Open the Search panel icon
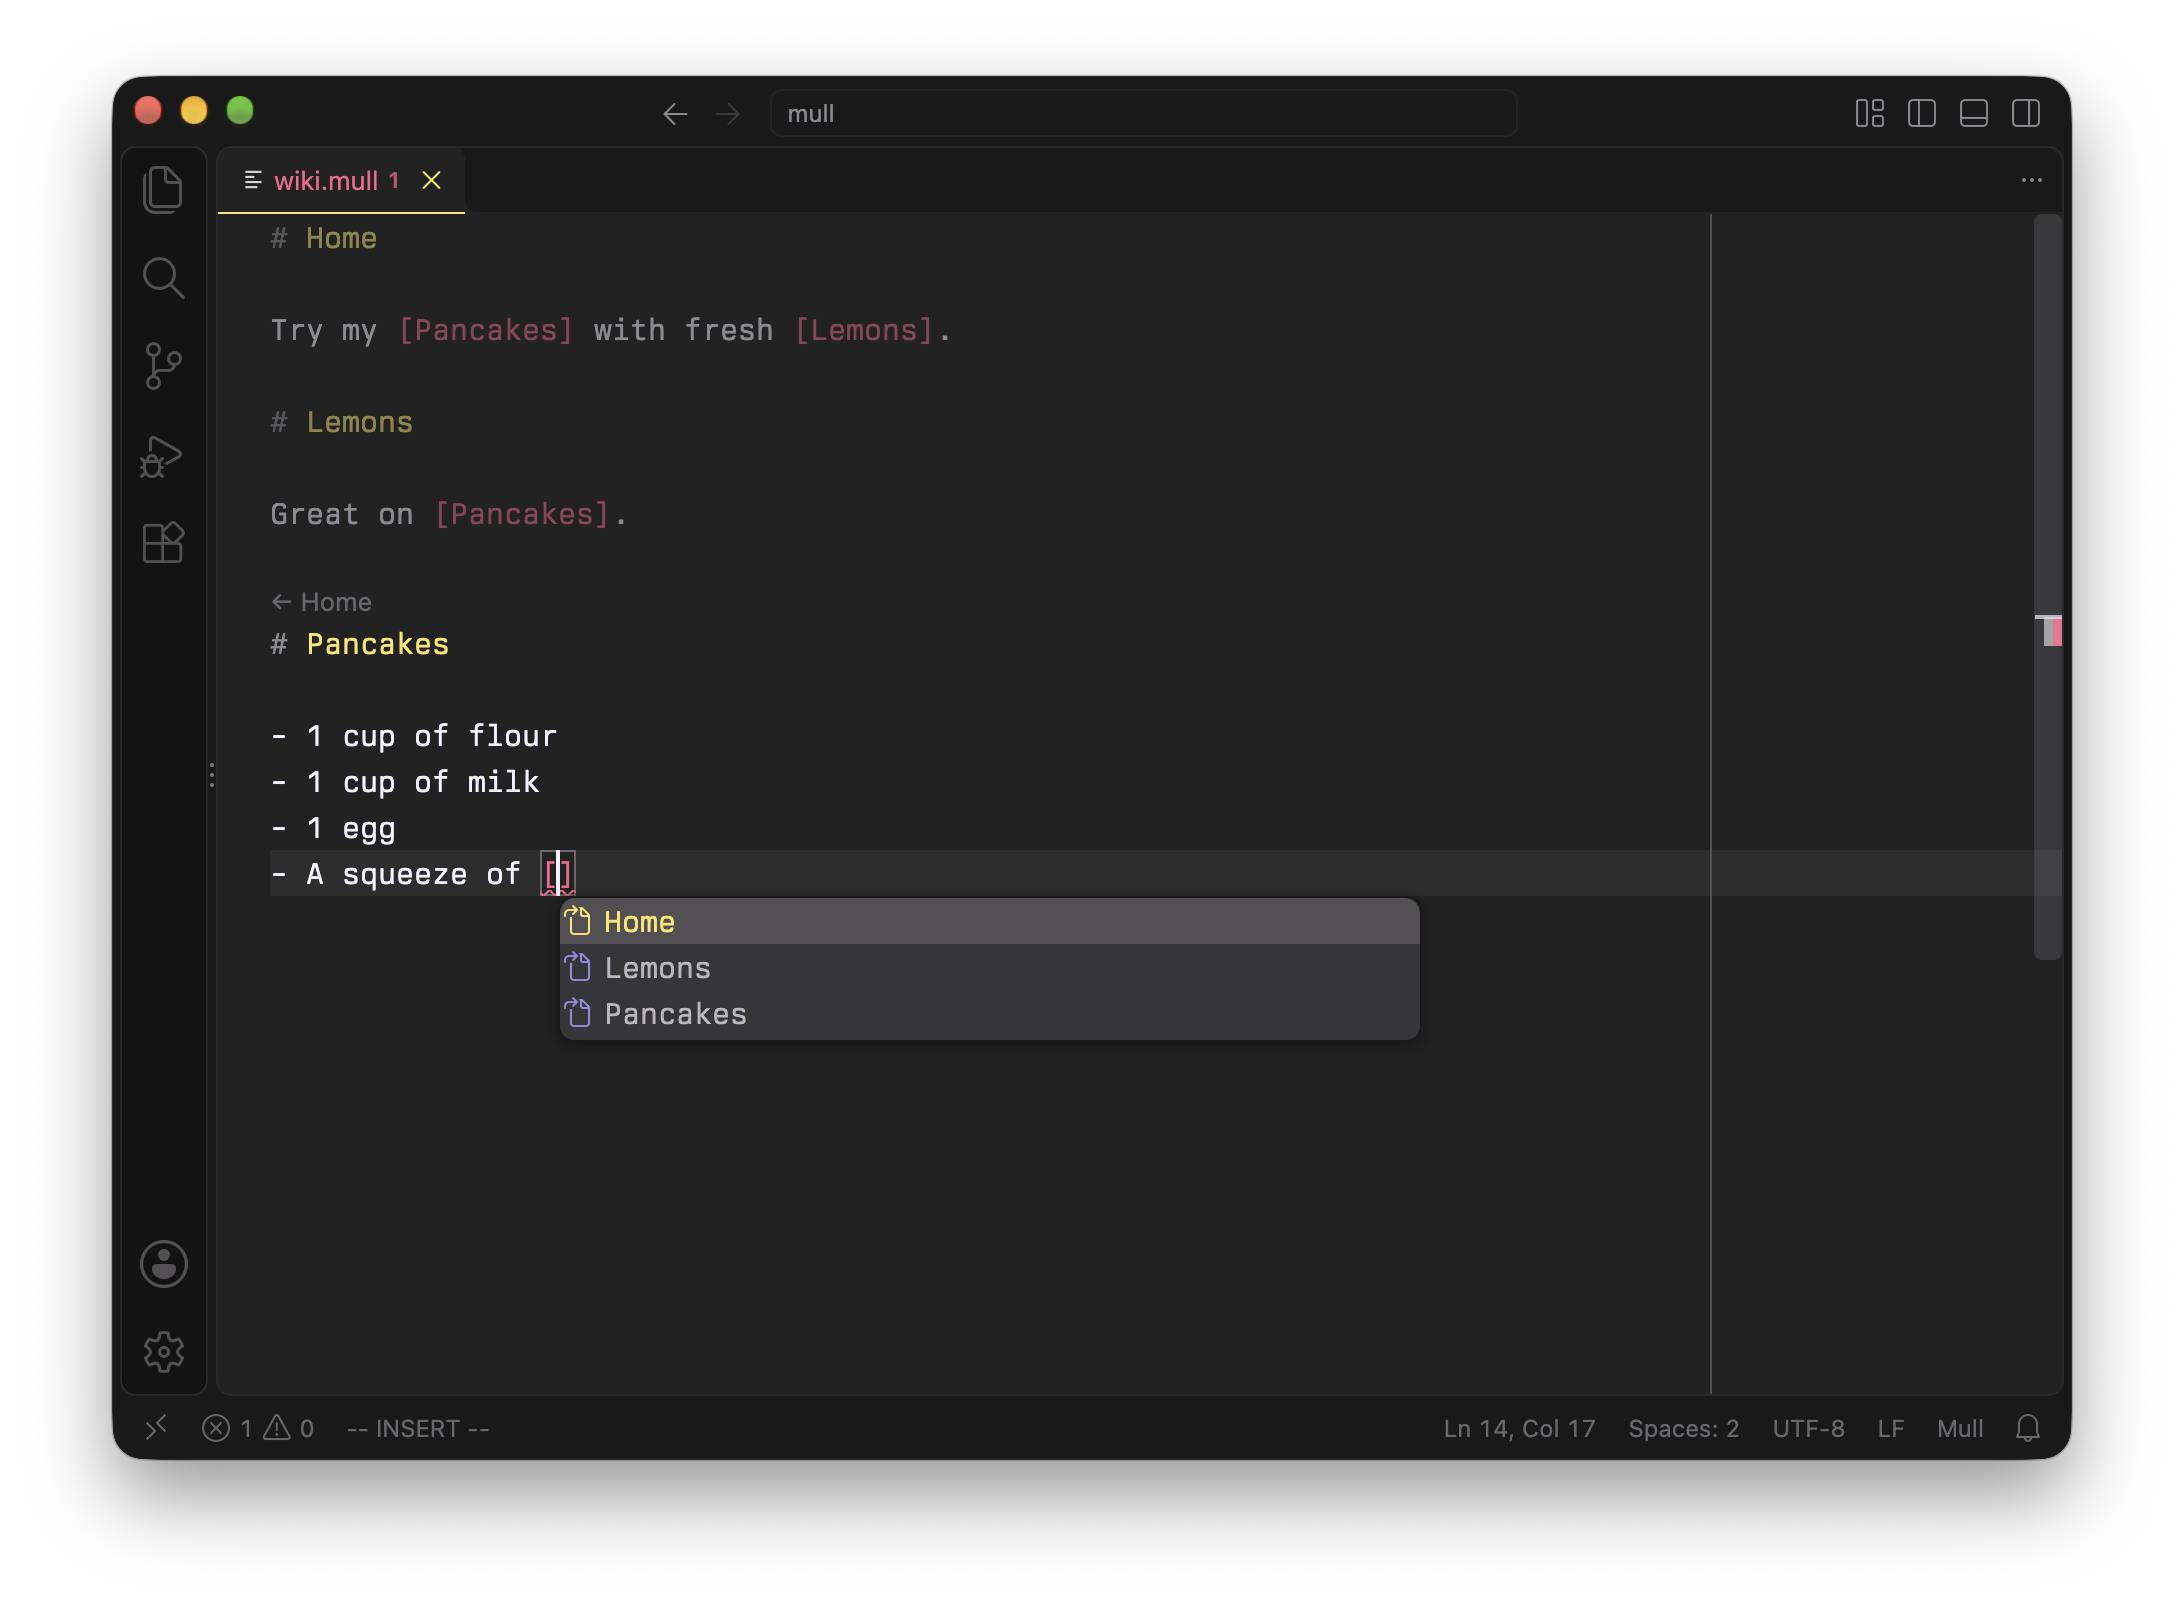This screenshot has width=2184, height=1608. click(163, 278)
